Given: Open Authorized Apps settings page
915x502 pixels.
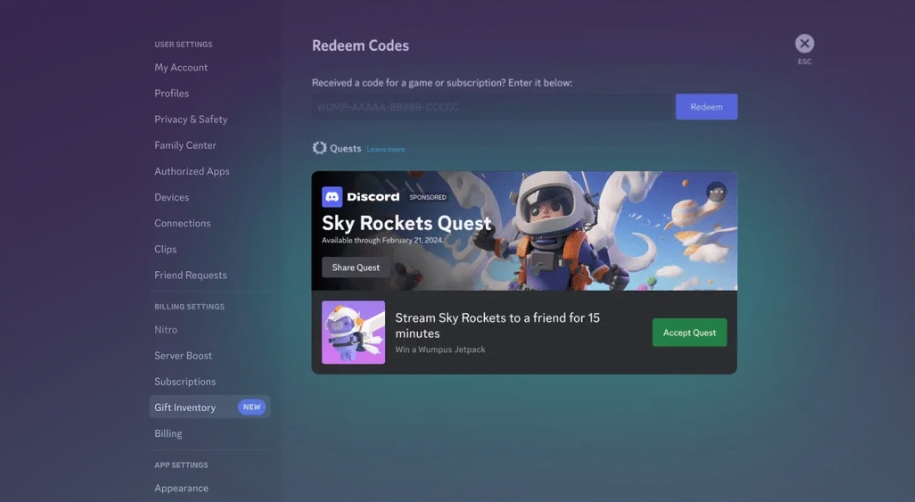Looking at the screenshot, I should (x=192, y=172).
